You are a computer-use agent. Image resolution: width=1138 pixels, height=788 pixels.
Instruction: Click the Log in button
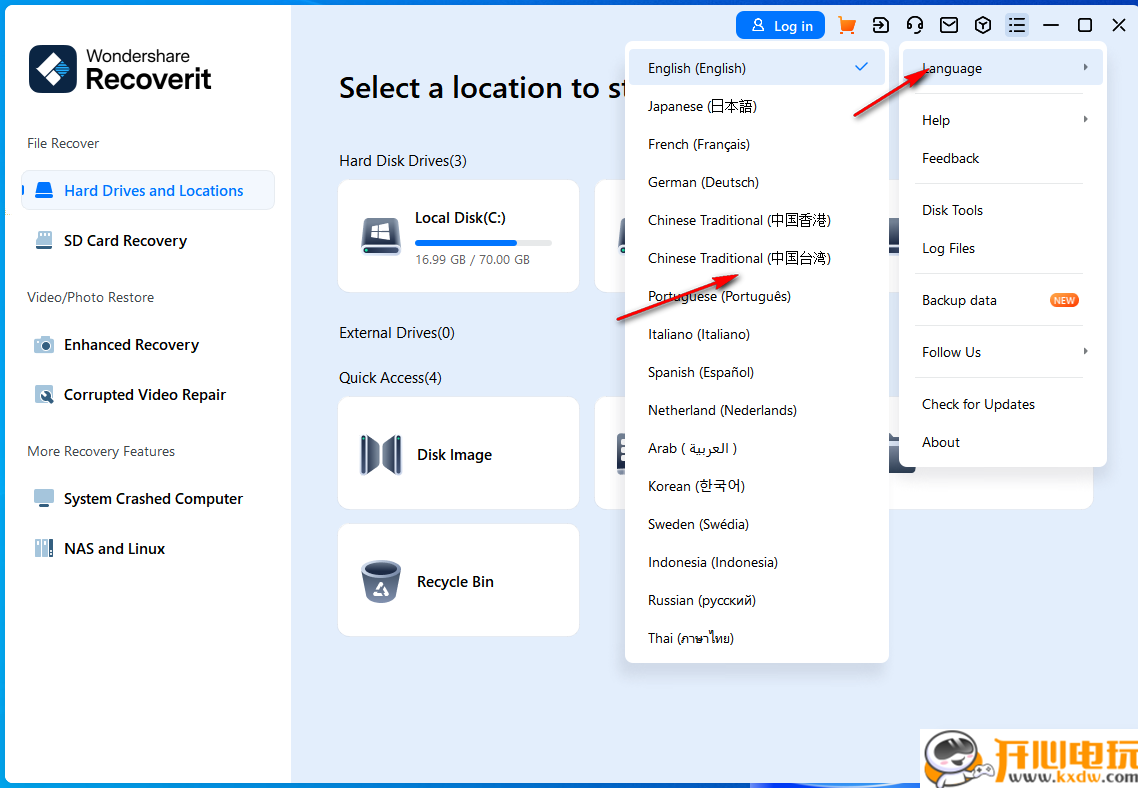[x=780, y=26]
